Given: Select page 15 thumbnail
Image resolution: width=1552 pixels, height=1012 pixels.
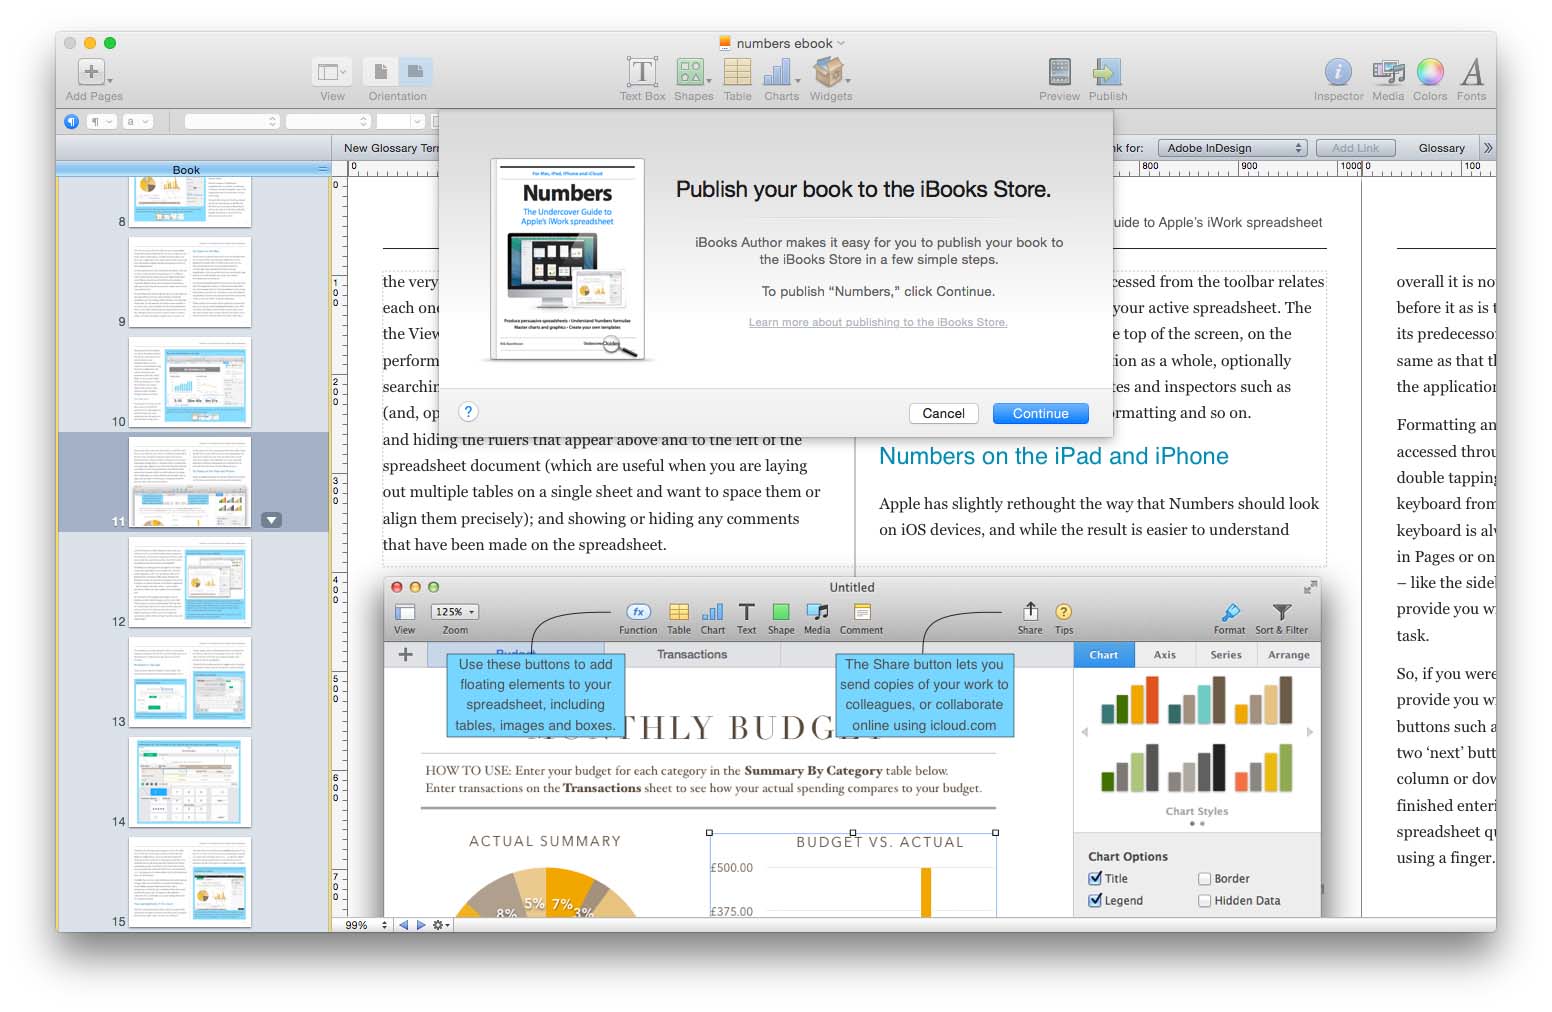Looking at the screenshot, I should [189, 882].
